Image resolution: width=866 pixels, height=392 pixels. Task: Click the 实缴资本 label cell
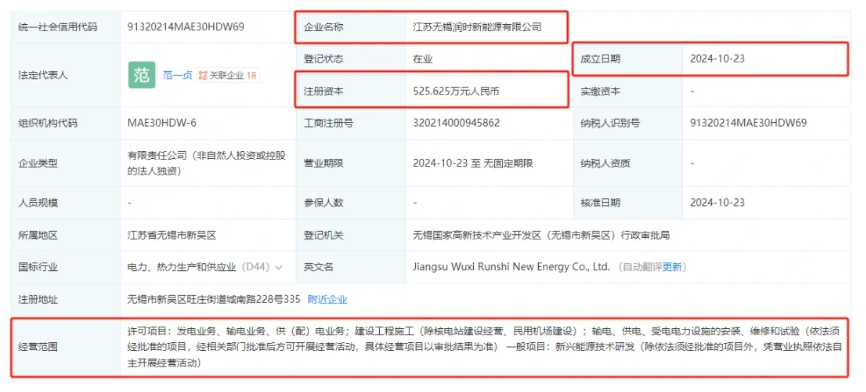[x=627, y=92]
